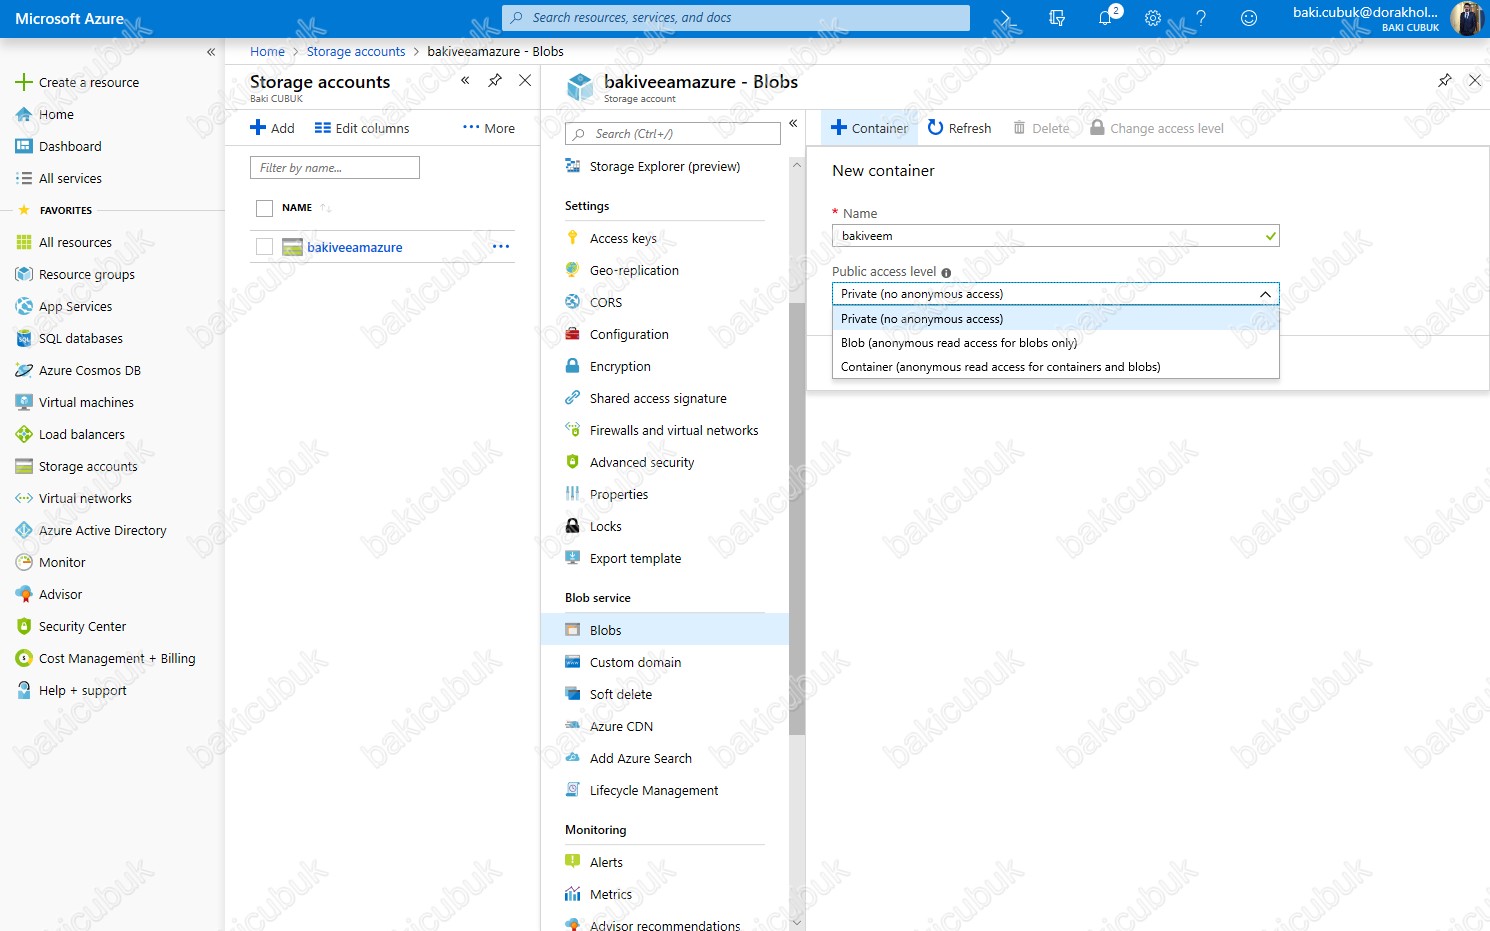Collapse the Storage accounts blade
This screenshot has height=931, width=1490.
pyautogui.click(x=465, y=81)
